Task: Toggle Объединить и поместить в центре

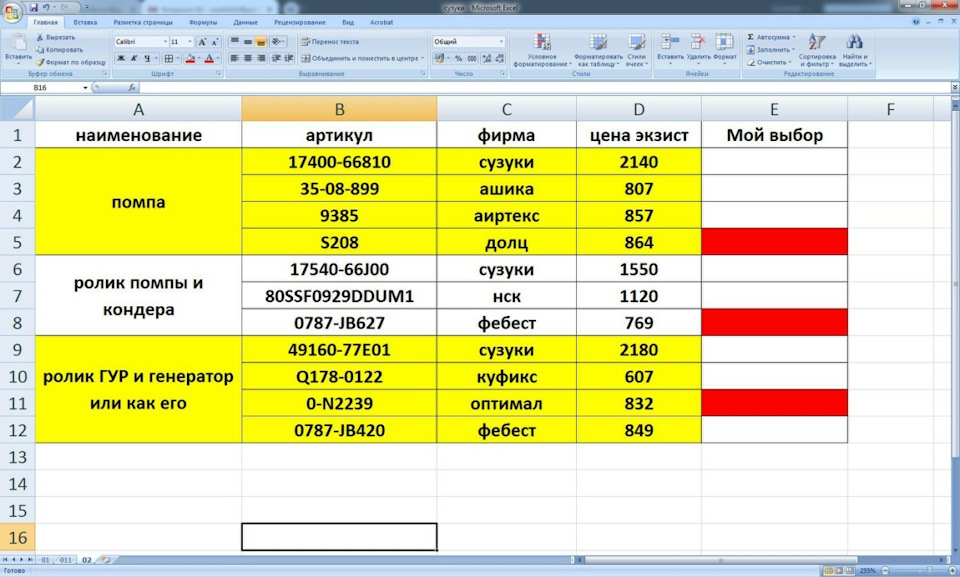Action: tap(362, 58)
